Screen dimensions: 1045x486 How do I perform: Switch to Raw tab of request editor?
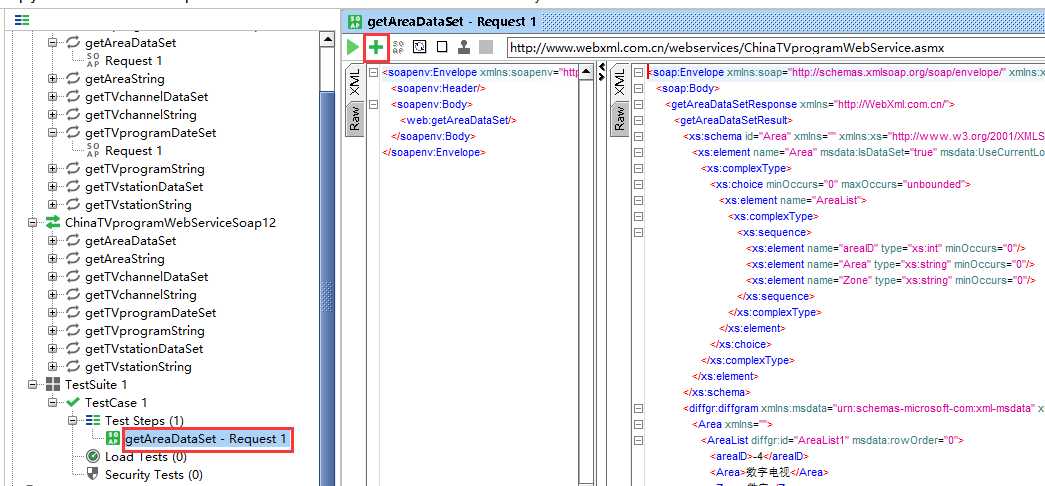click(354, 118)
